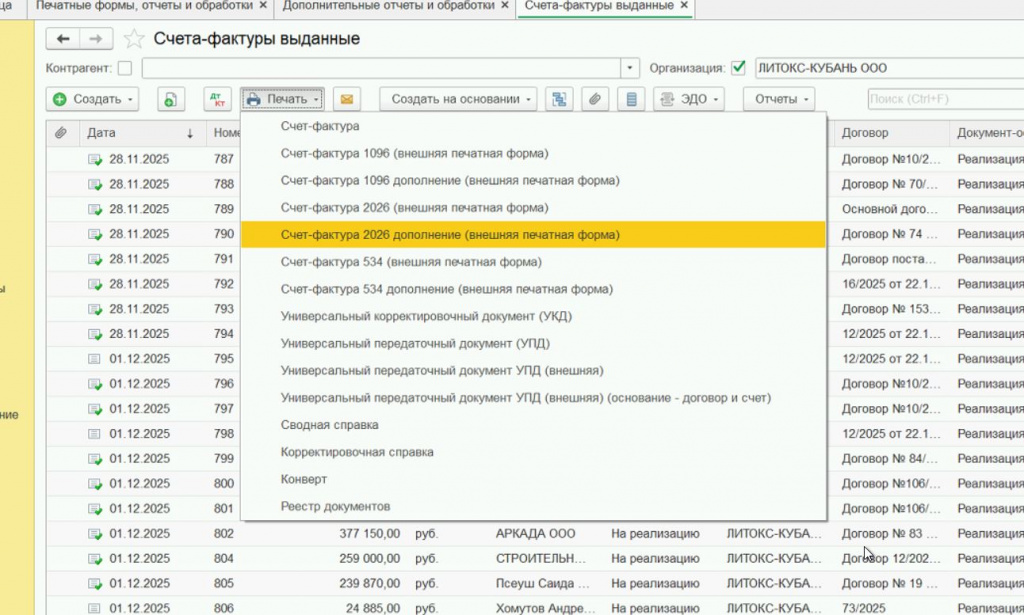Open the ЭДО dropdown menu

pos(689,99)
